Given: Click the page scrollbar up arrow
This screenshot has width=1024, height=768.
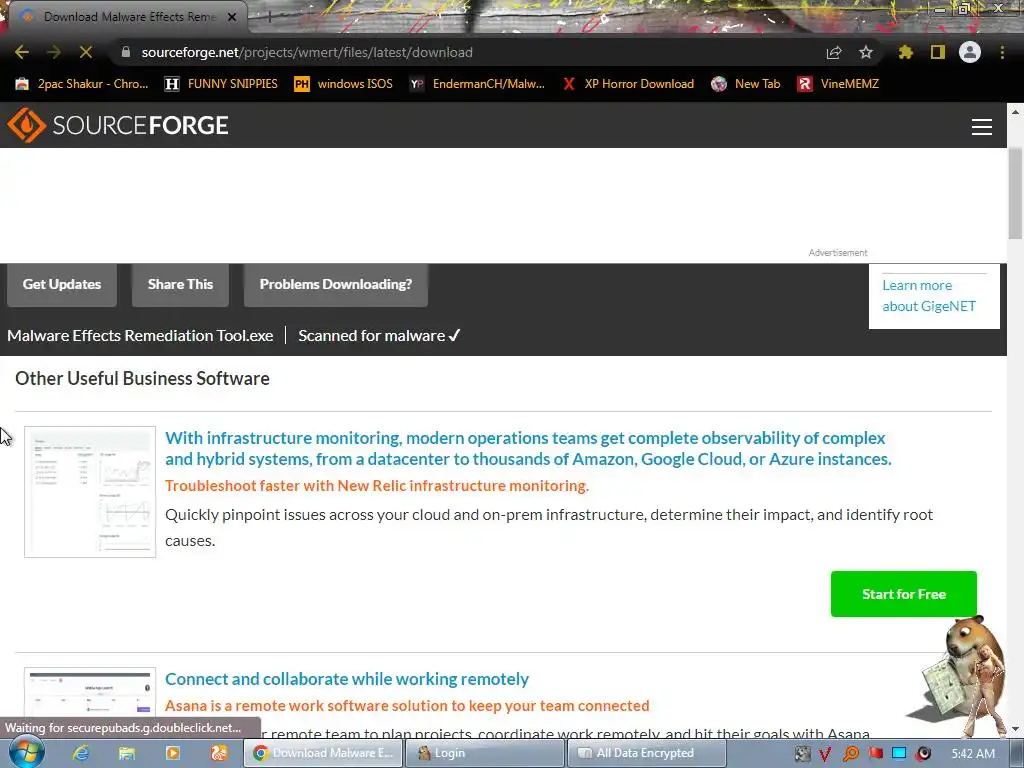Looking at the screenshot, I should 1016,112.
